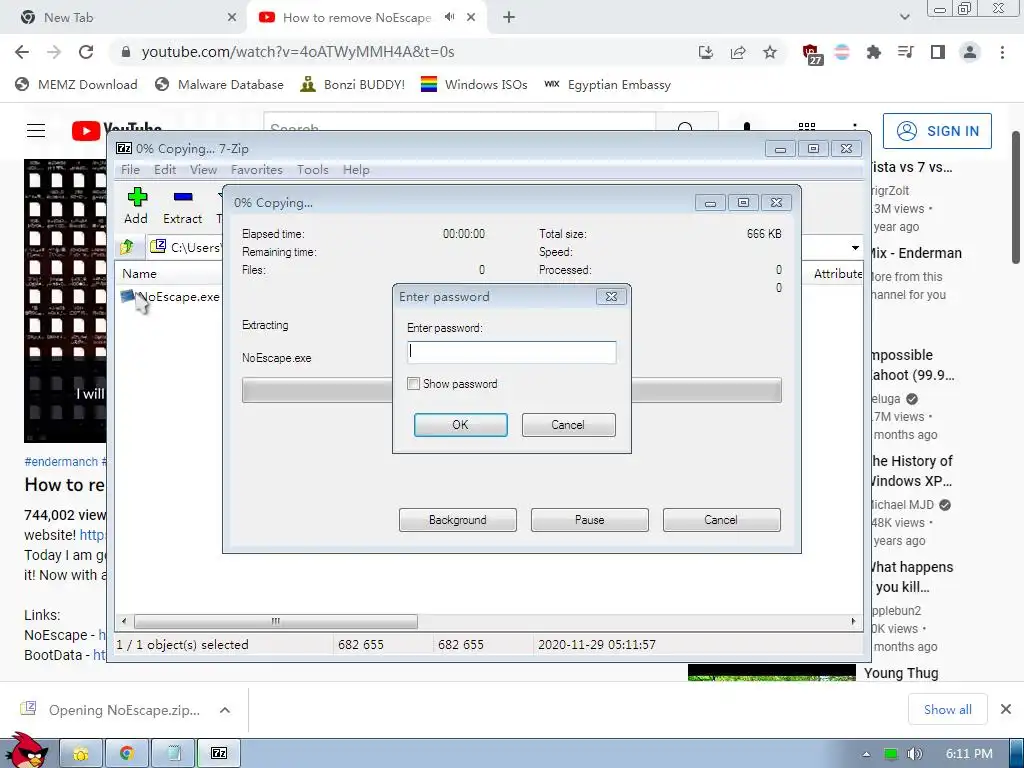
Task: Click the 7-Zip Add button icon
Action: [x=136, y=197]
